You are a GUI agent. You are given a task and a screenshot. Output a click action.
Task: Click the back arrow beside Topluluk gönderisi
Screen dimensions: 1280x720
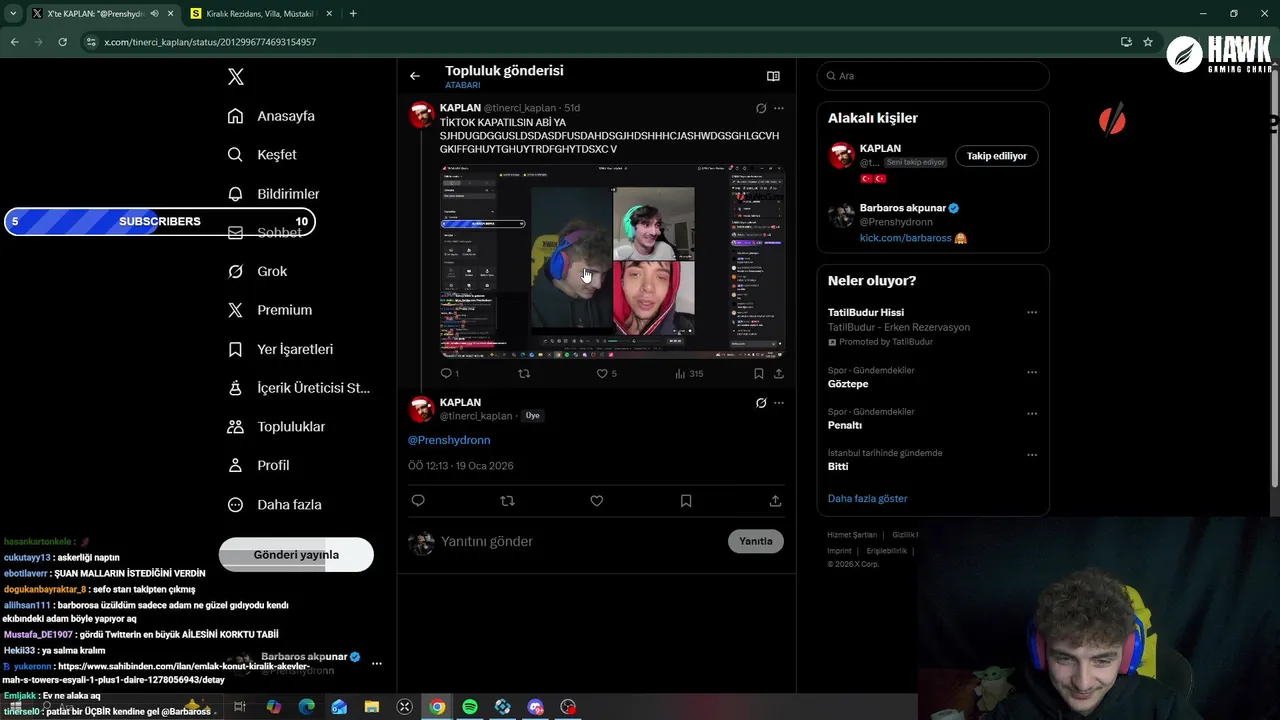tap(415, 76)
